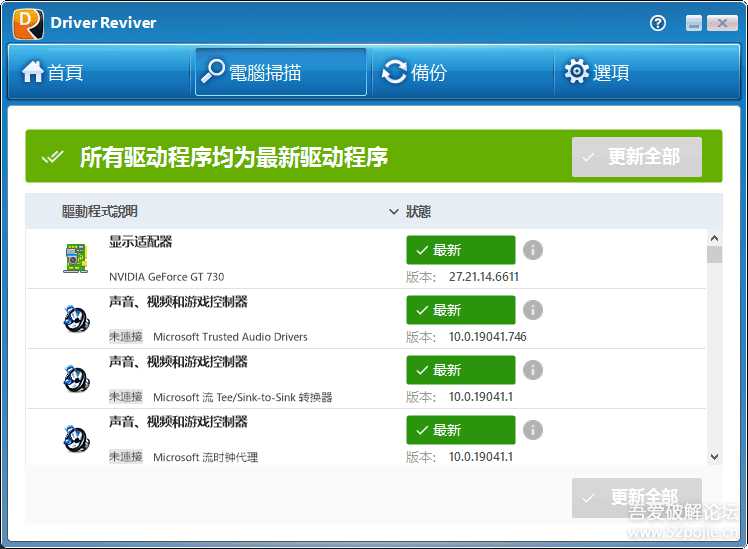Switch to the 電腦掃描 scan tab
Screen dimensions: 748x549
click(280, 72)
